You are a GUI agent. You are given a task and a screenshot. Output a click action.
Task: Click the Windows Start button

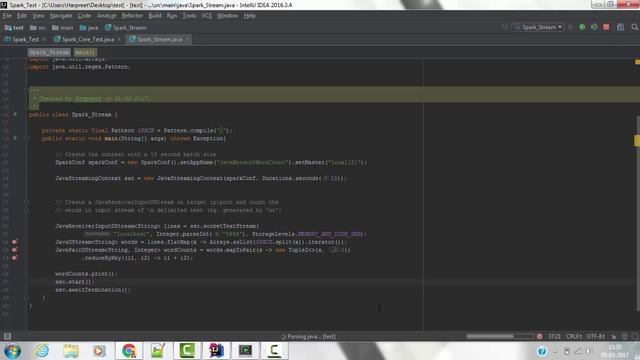click(x=12, y=351)
